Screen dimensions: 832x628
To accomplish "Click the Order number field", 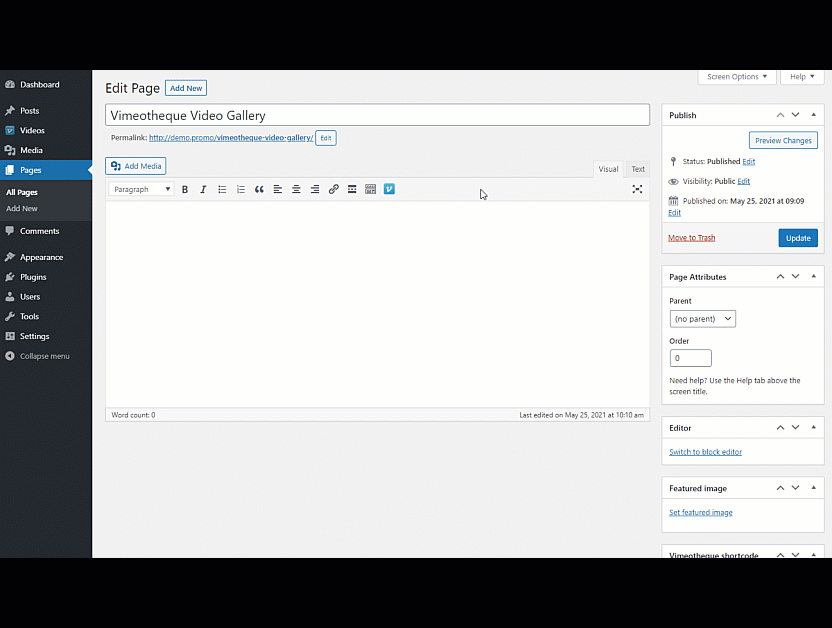I will pos(690,358).
